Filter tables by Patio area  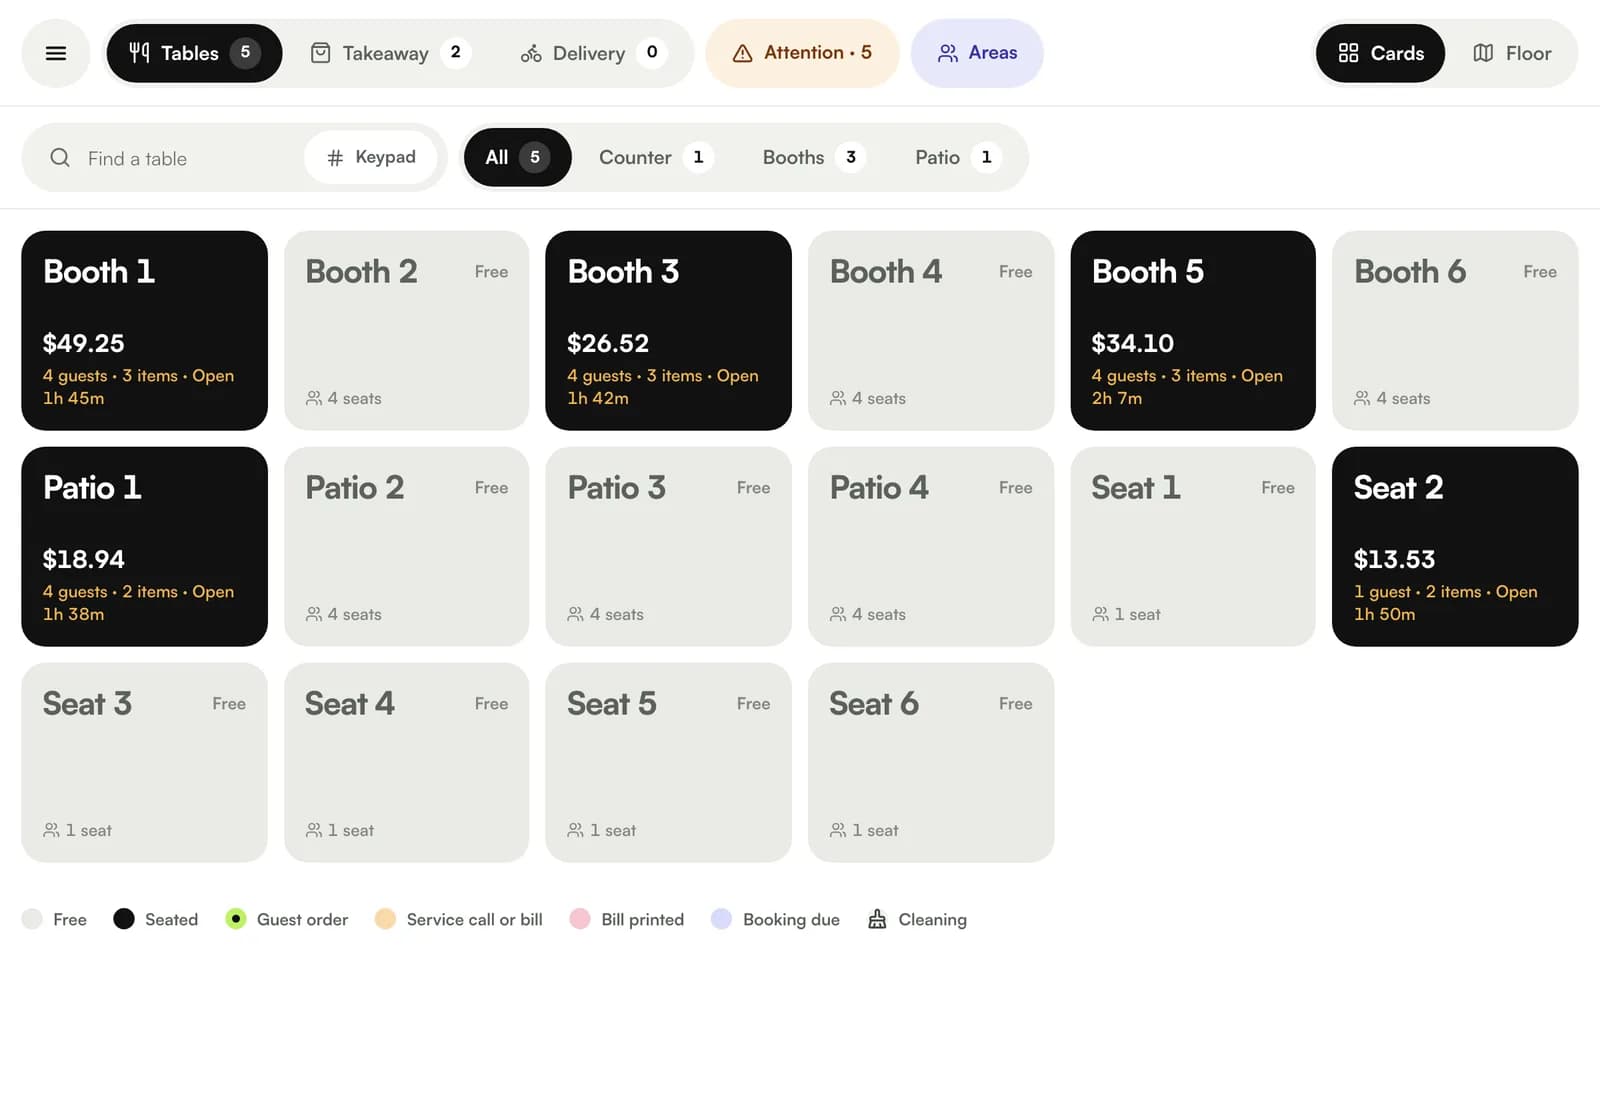[957, 157]
